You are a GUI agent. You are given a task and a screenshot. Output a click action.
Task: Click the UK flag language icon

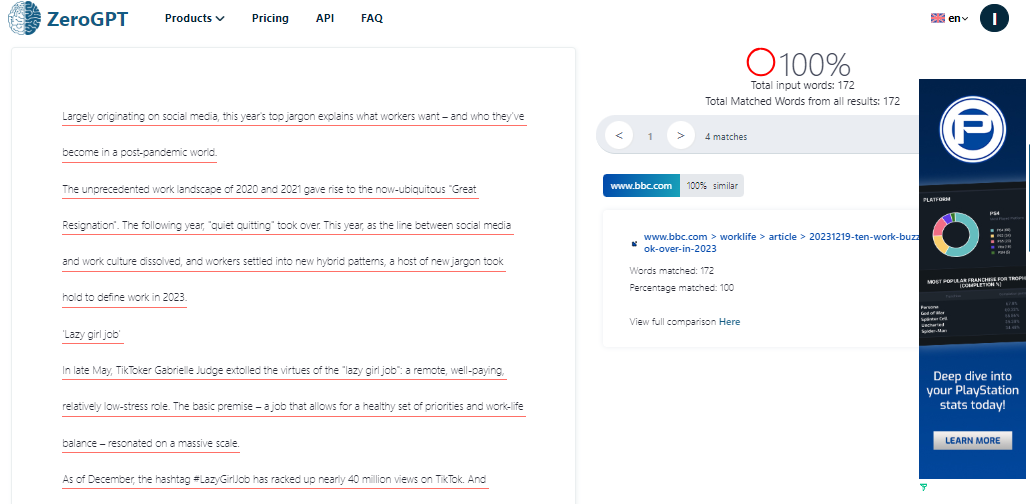tap(937, 18)
